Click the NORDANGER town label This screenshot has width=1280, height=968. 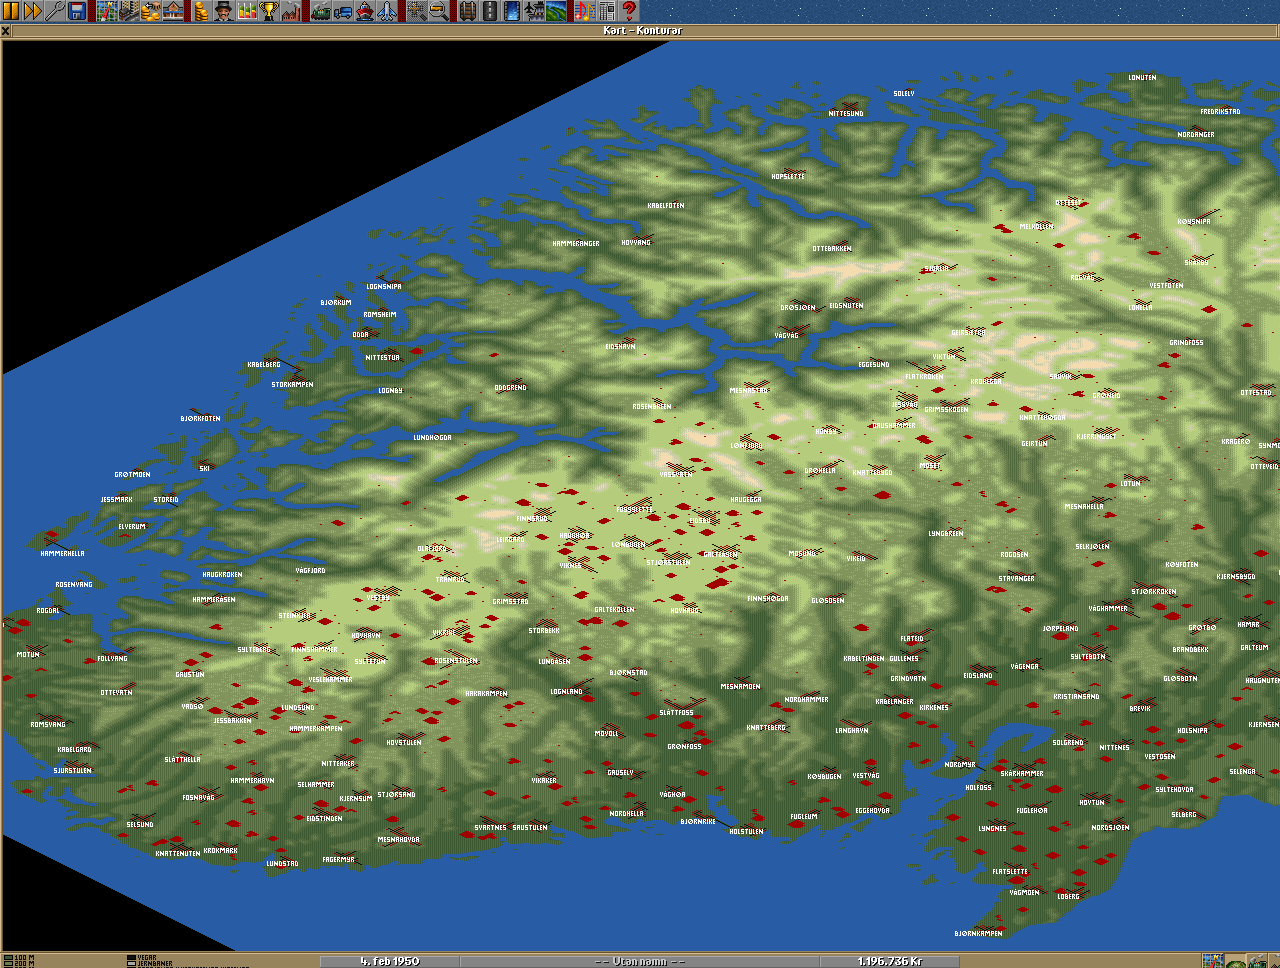click(x=1196, y=134)
